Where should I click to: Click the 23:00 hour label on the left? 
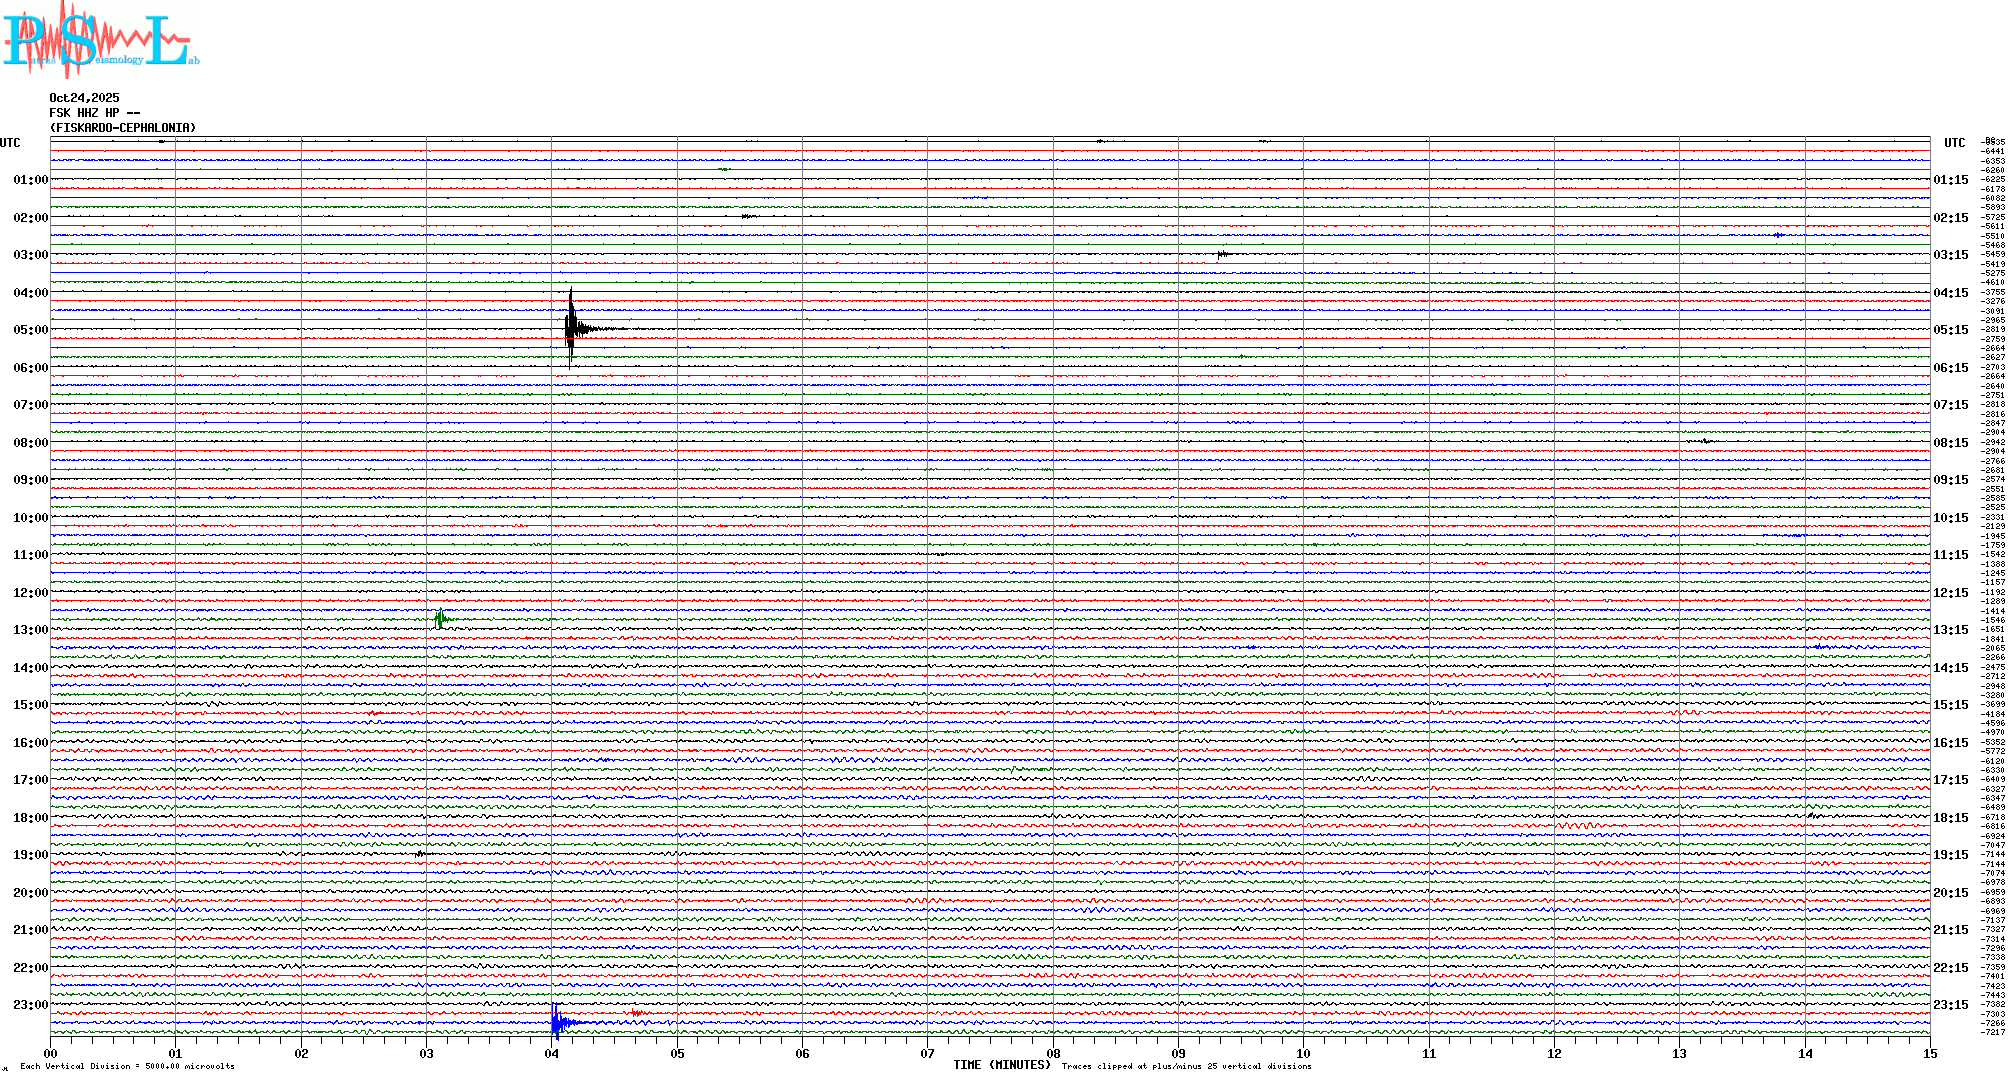pos(30,1005)
